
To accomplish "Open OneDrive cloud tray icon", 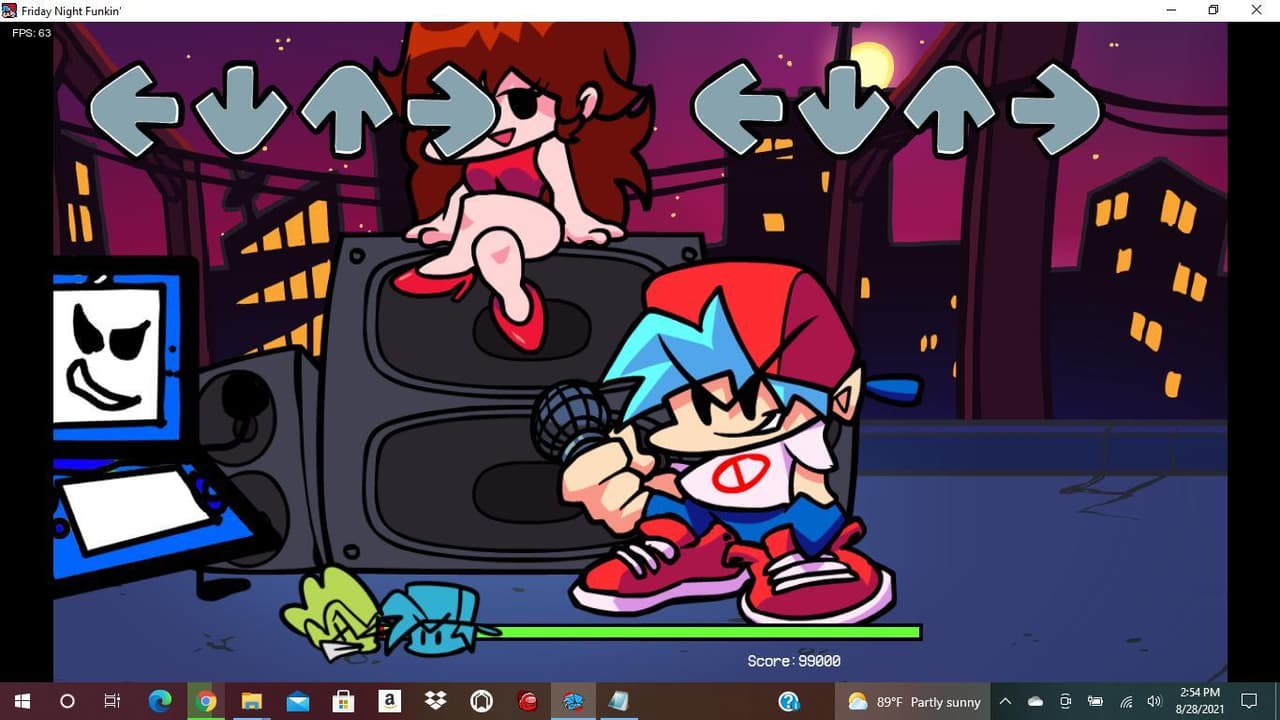I will 1035,702.
